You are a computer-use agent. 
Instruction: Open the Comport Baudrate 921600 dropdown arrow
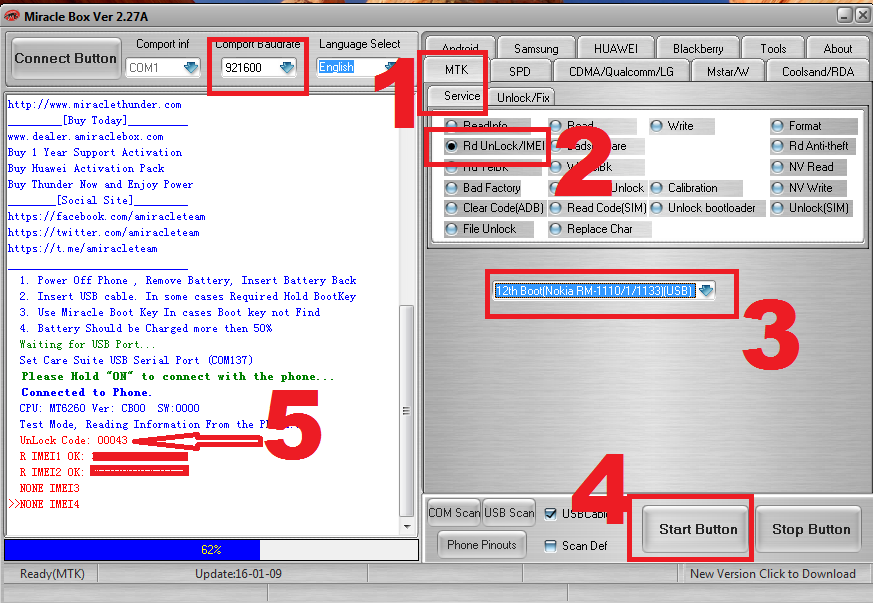pyautogui.click(x=287, y=68)
